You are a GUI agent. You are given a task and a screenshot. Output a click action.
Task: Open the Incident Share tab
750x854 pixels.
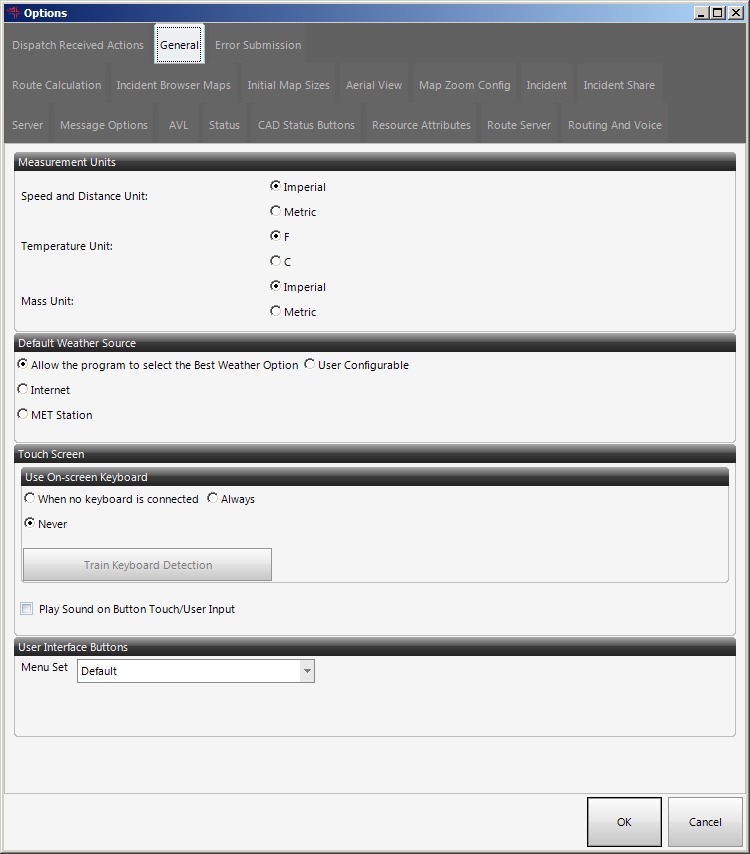pyautogui.click(x=619, y=85)
